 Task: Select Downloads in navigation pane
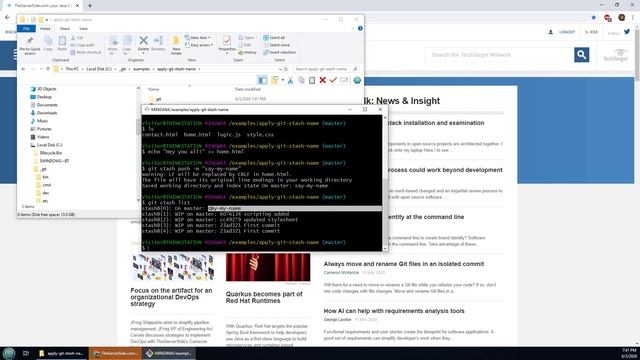tap(43, 113)
